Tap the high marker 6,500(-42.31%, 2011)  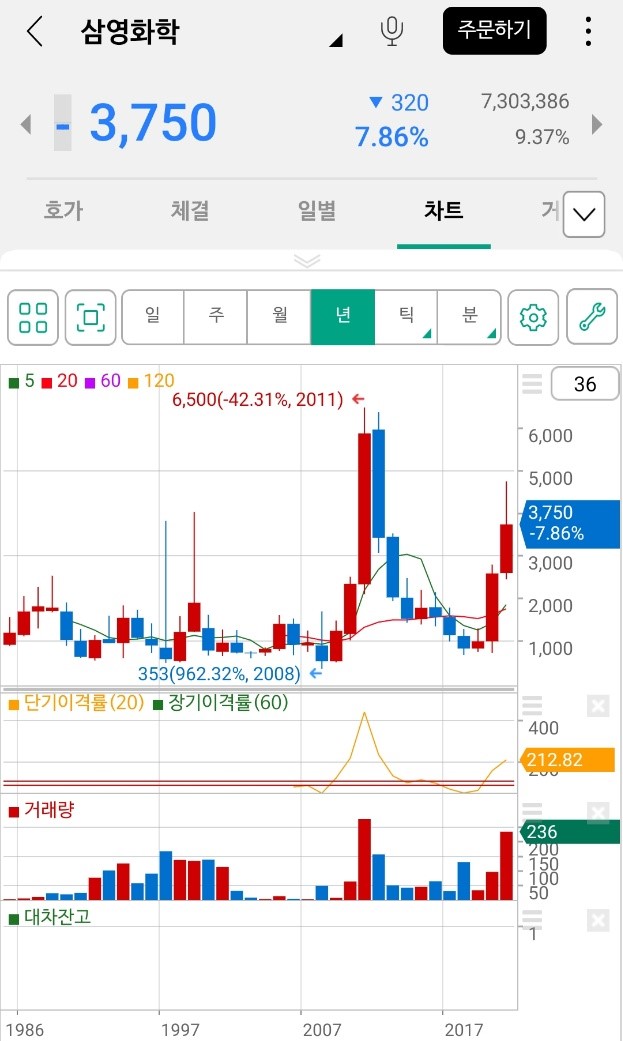pos(258,400)
